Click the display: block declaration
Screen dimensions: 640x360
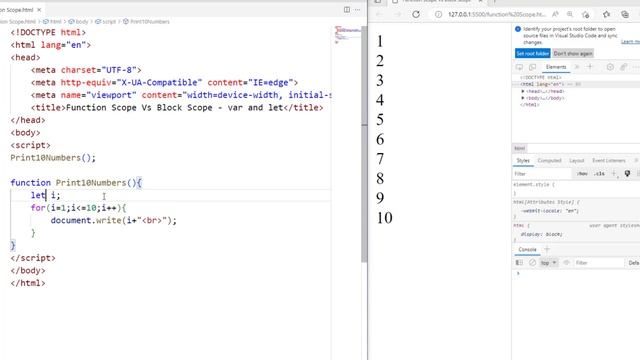pos(542,234)
